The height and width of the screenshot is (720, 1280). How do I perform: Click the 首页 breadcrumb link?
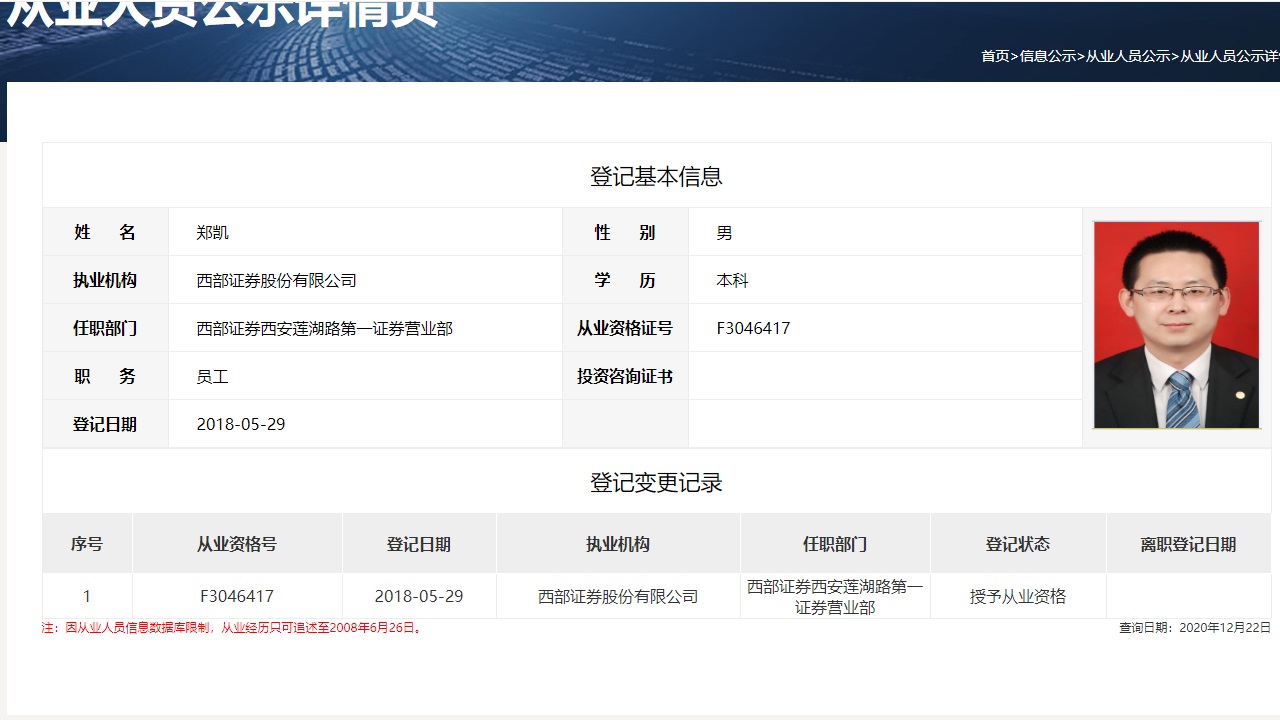(x=995, y=56)
